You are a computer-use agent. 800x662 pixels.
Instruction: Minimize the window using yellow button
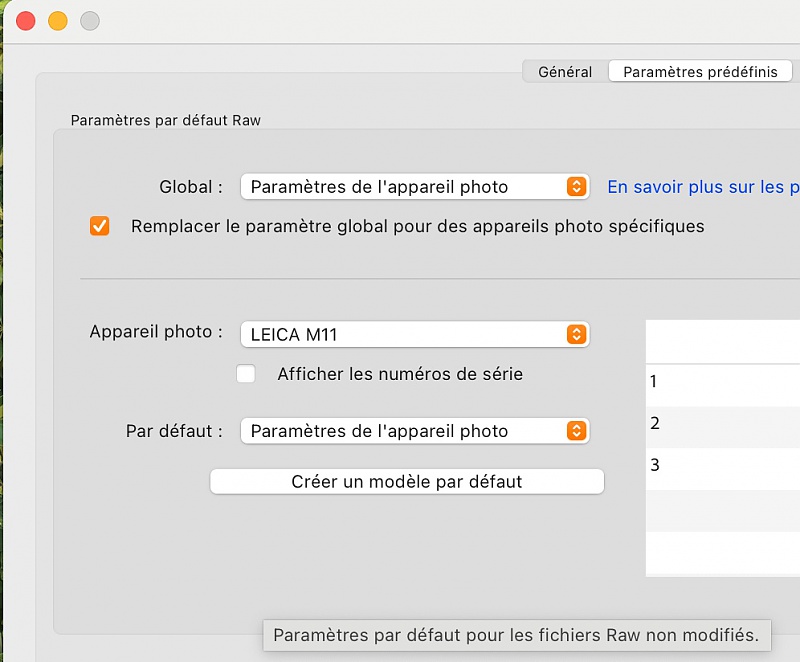58,21
